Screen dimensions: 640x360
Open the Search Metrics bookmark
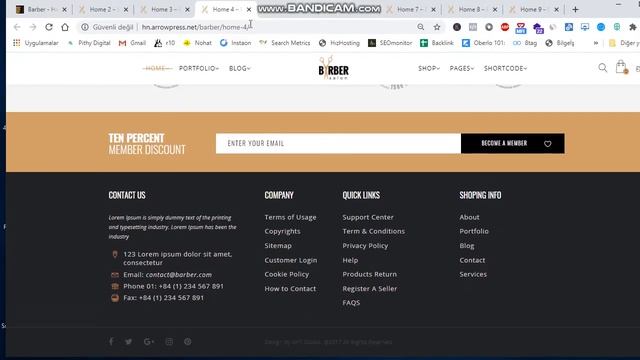(285, 43)
